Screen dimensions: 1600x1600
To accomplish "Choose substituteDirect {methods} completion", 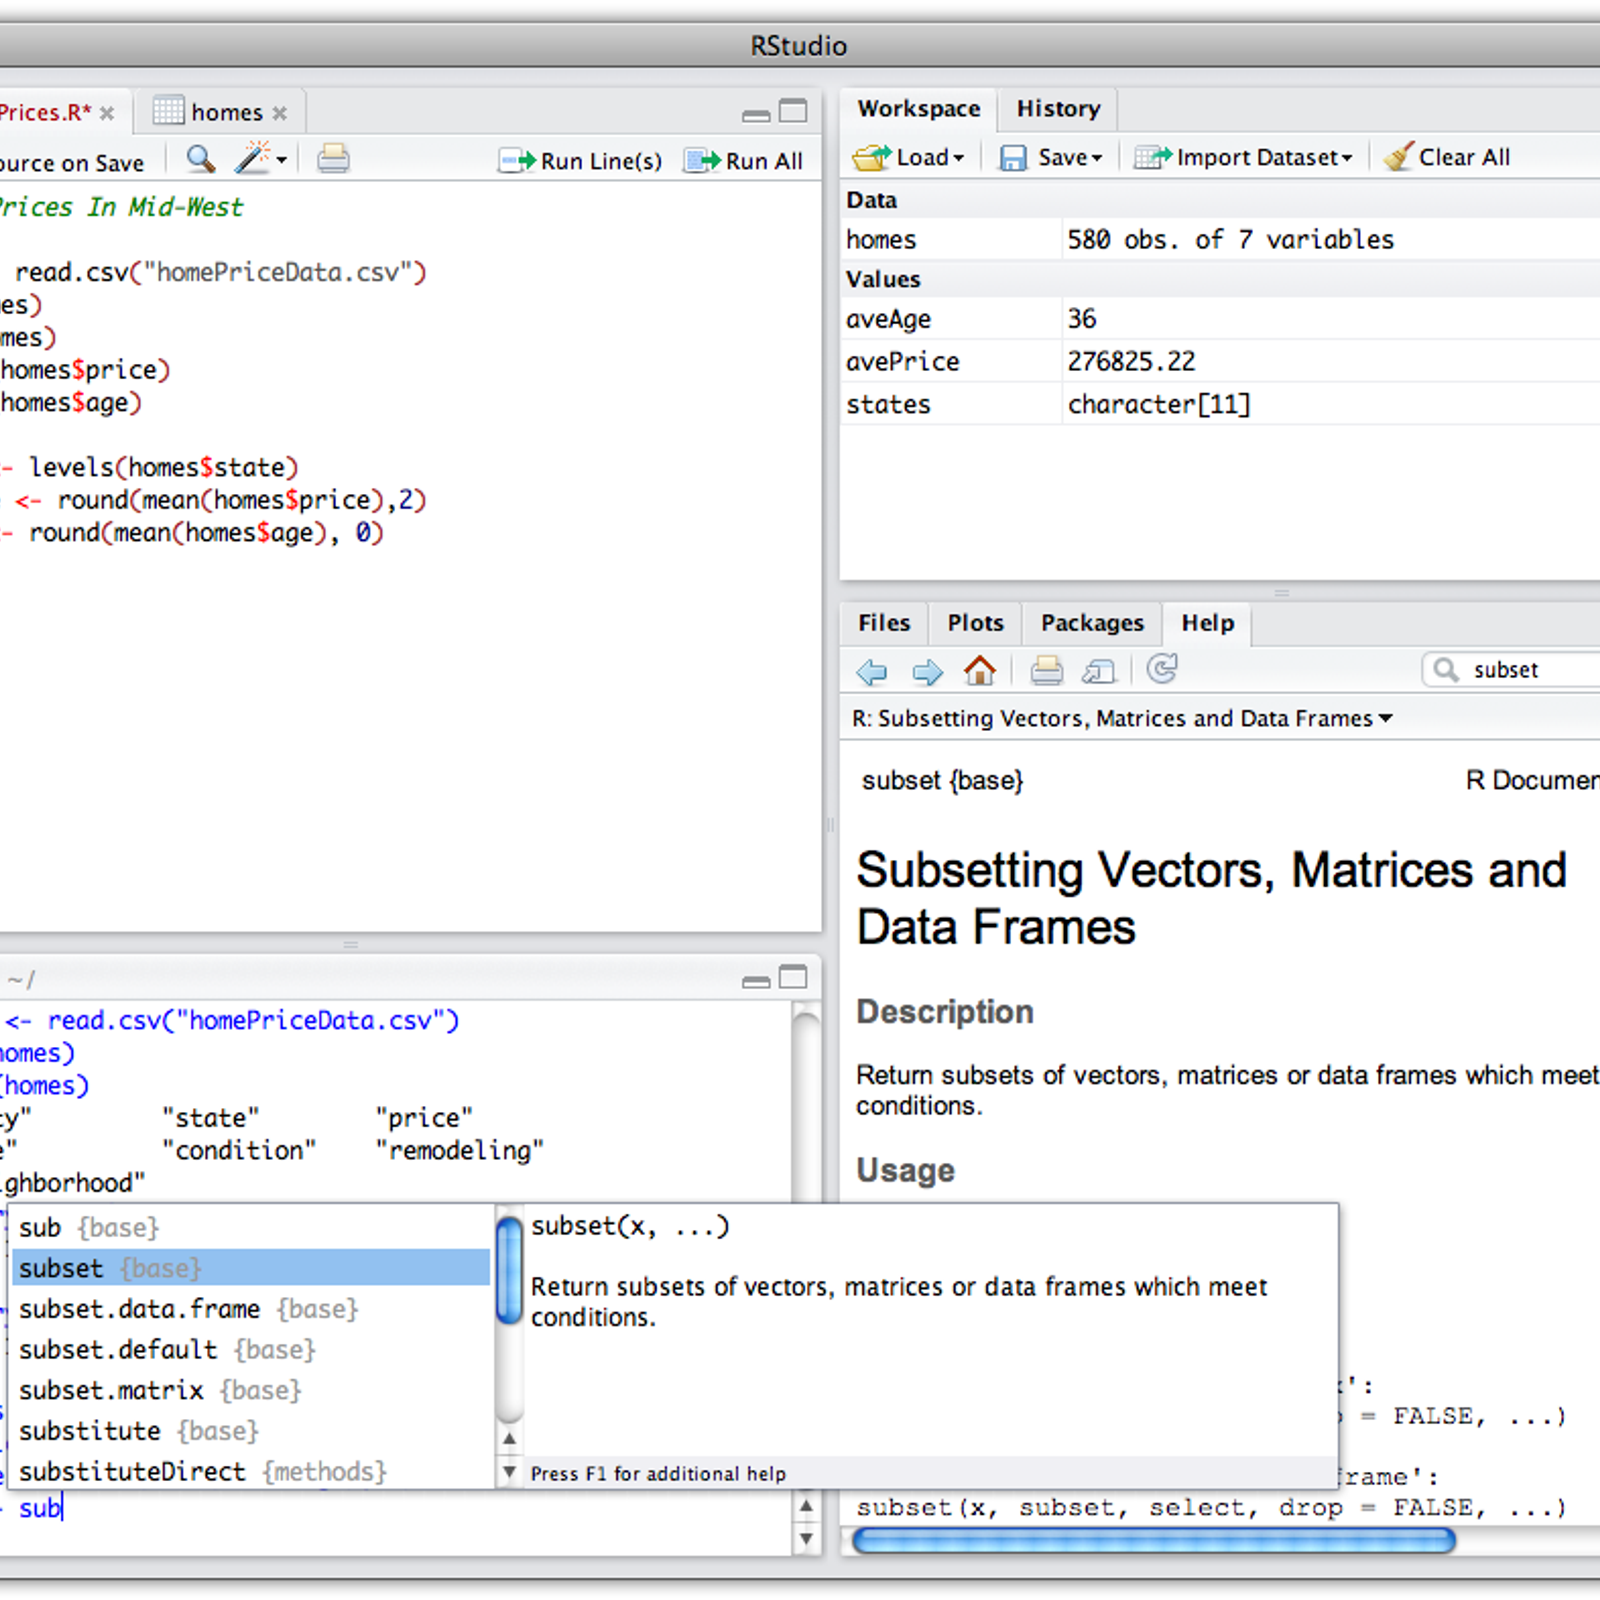I will (250, 1472).
